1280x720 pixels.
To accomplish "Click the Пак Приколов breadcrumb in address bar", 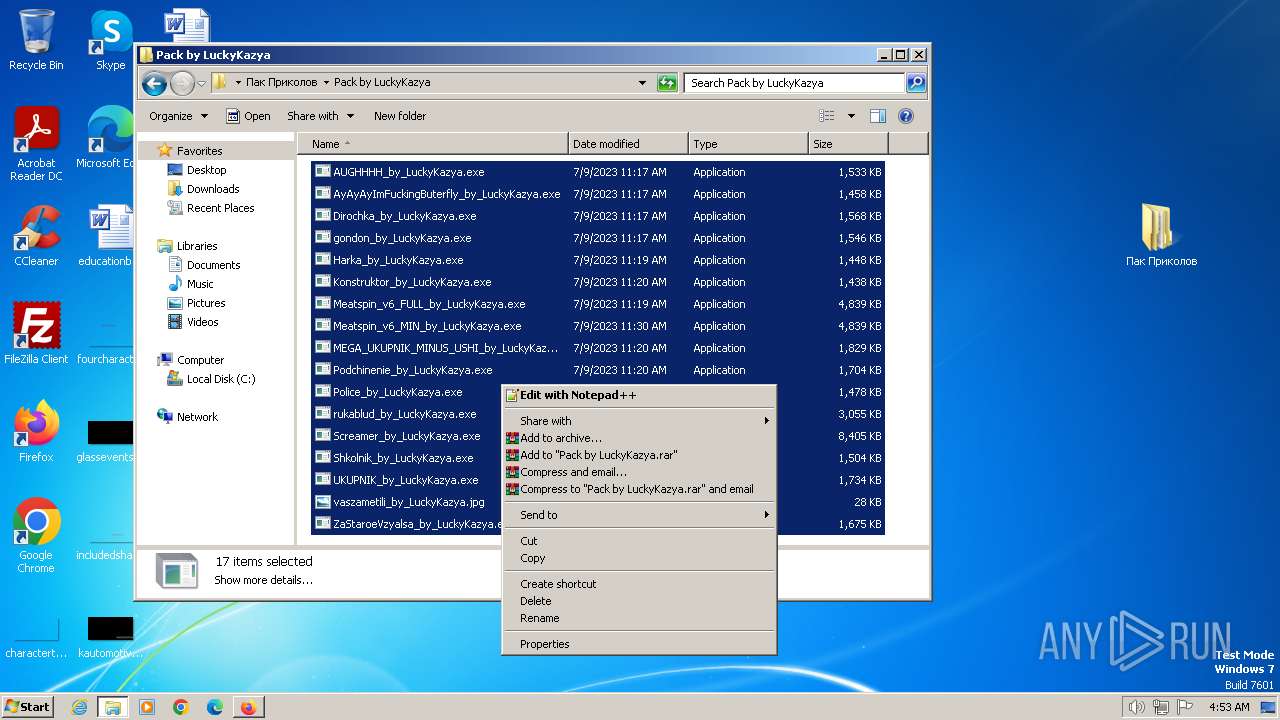I will coord(281,83).
